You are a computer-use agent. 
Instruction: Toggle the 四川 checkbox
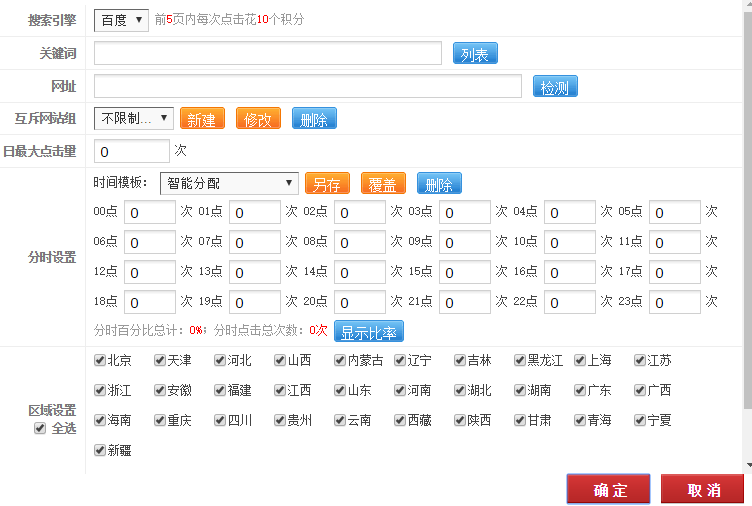point(220,421)
